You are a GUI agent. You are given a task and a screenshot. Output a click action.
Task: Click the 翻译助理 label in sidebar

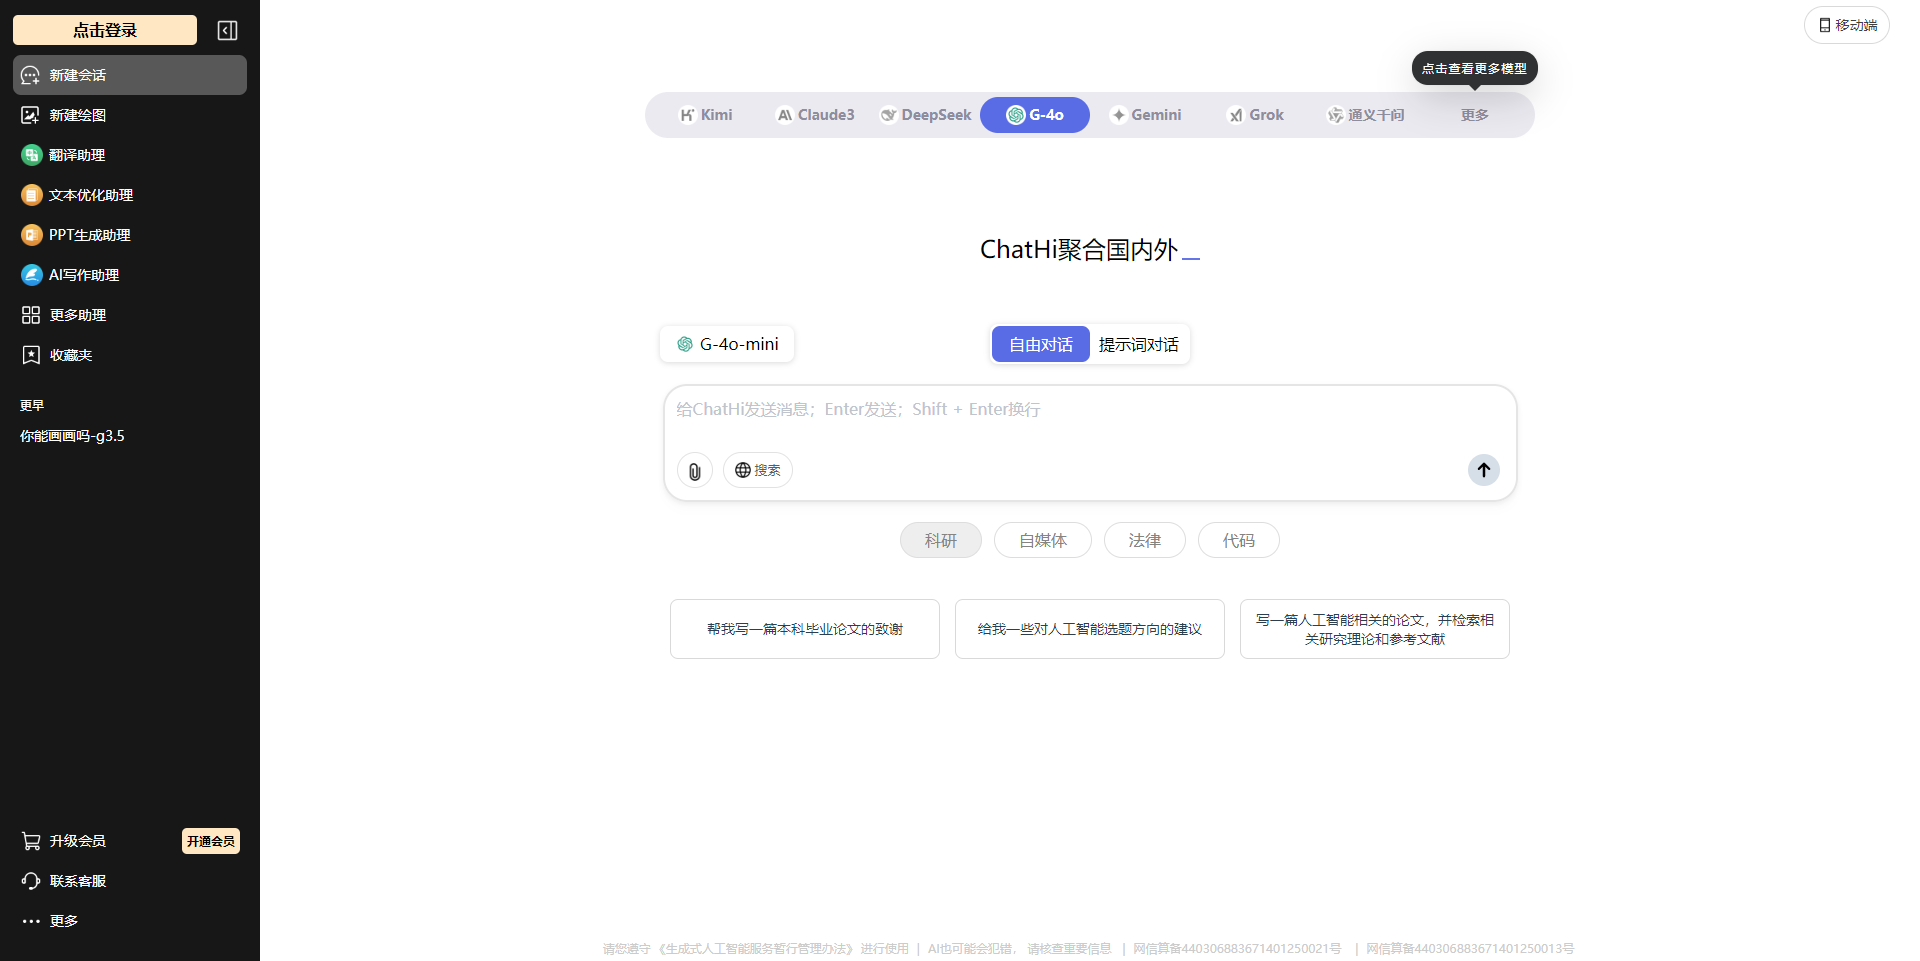click(77, 155)
